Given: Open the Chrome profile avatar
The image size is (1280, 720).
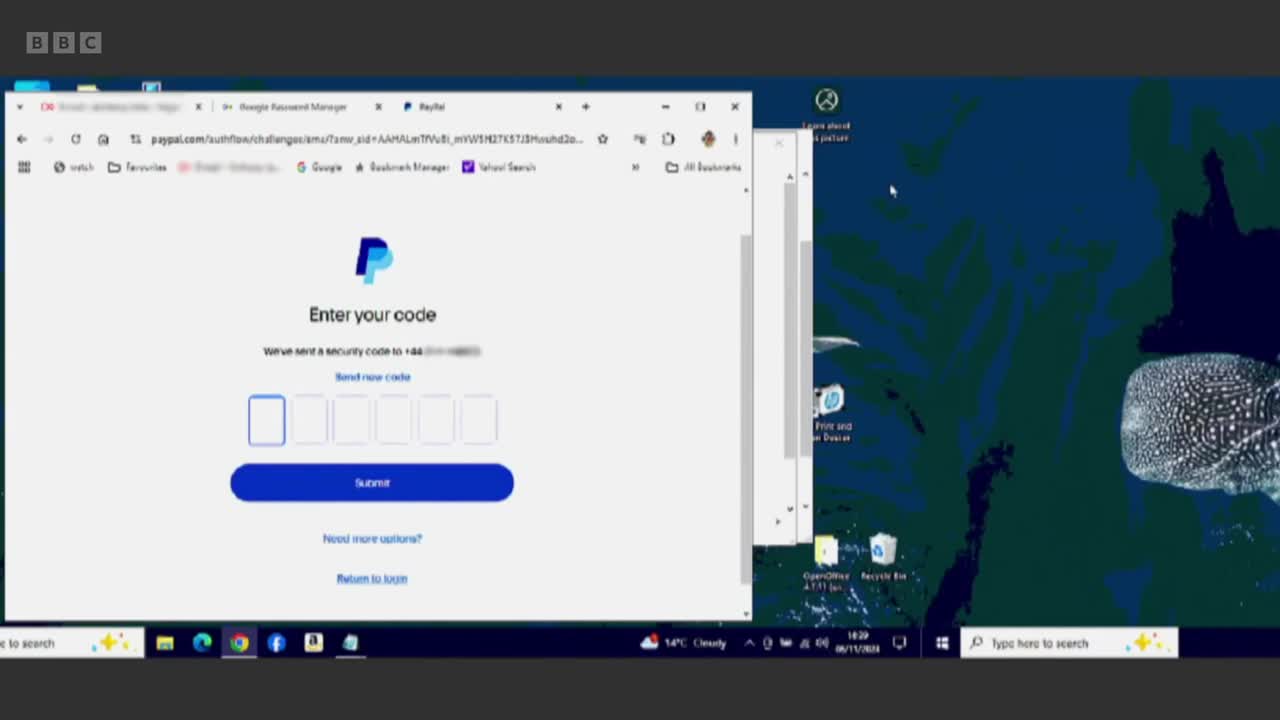Looking at the screenshot, I should 708,139.
